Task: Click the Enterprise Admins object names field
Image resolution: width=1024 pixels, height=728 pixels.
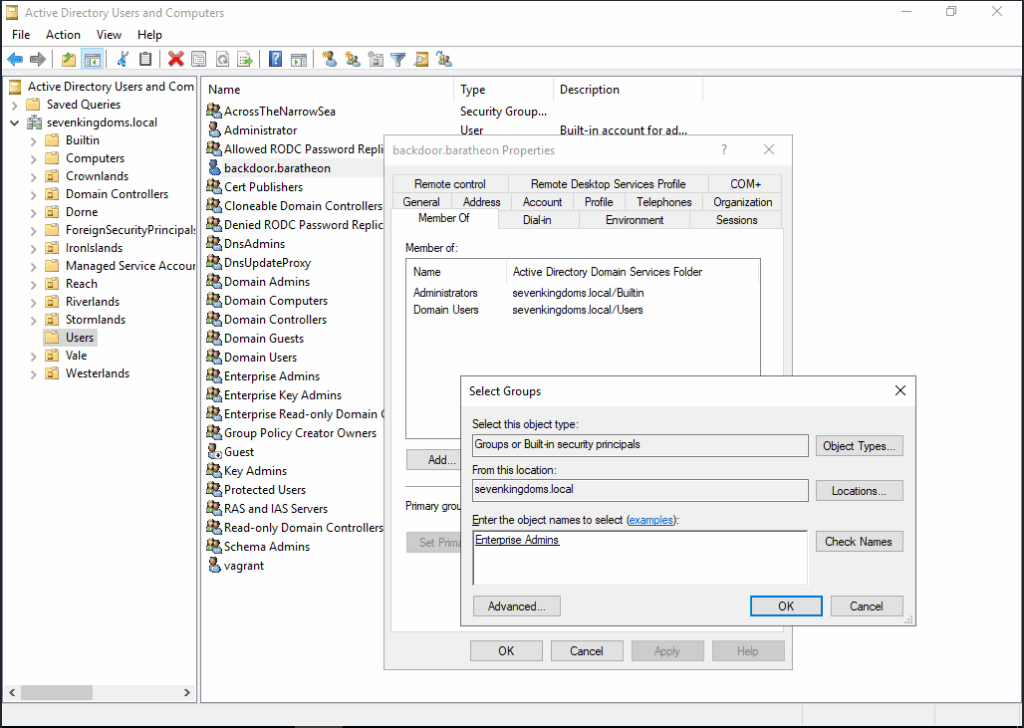Action: (x=639, y=557)
